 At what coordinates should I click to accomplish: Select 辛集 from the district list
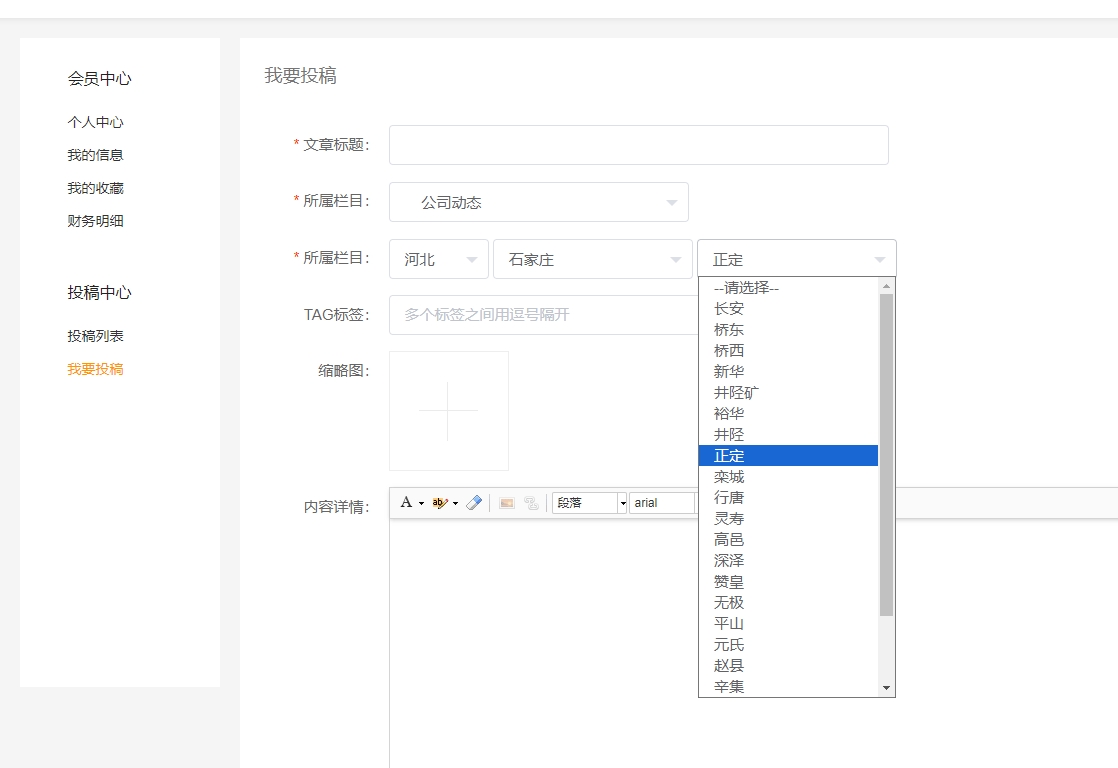[x=789, y=687]
